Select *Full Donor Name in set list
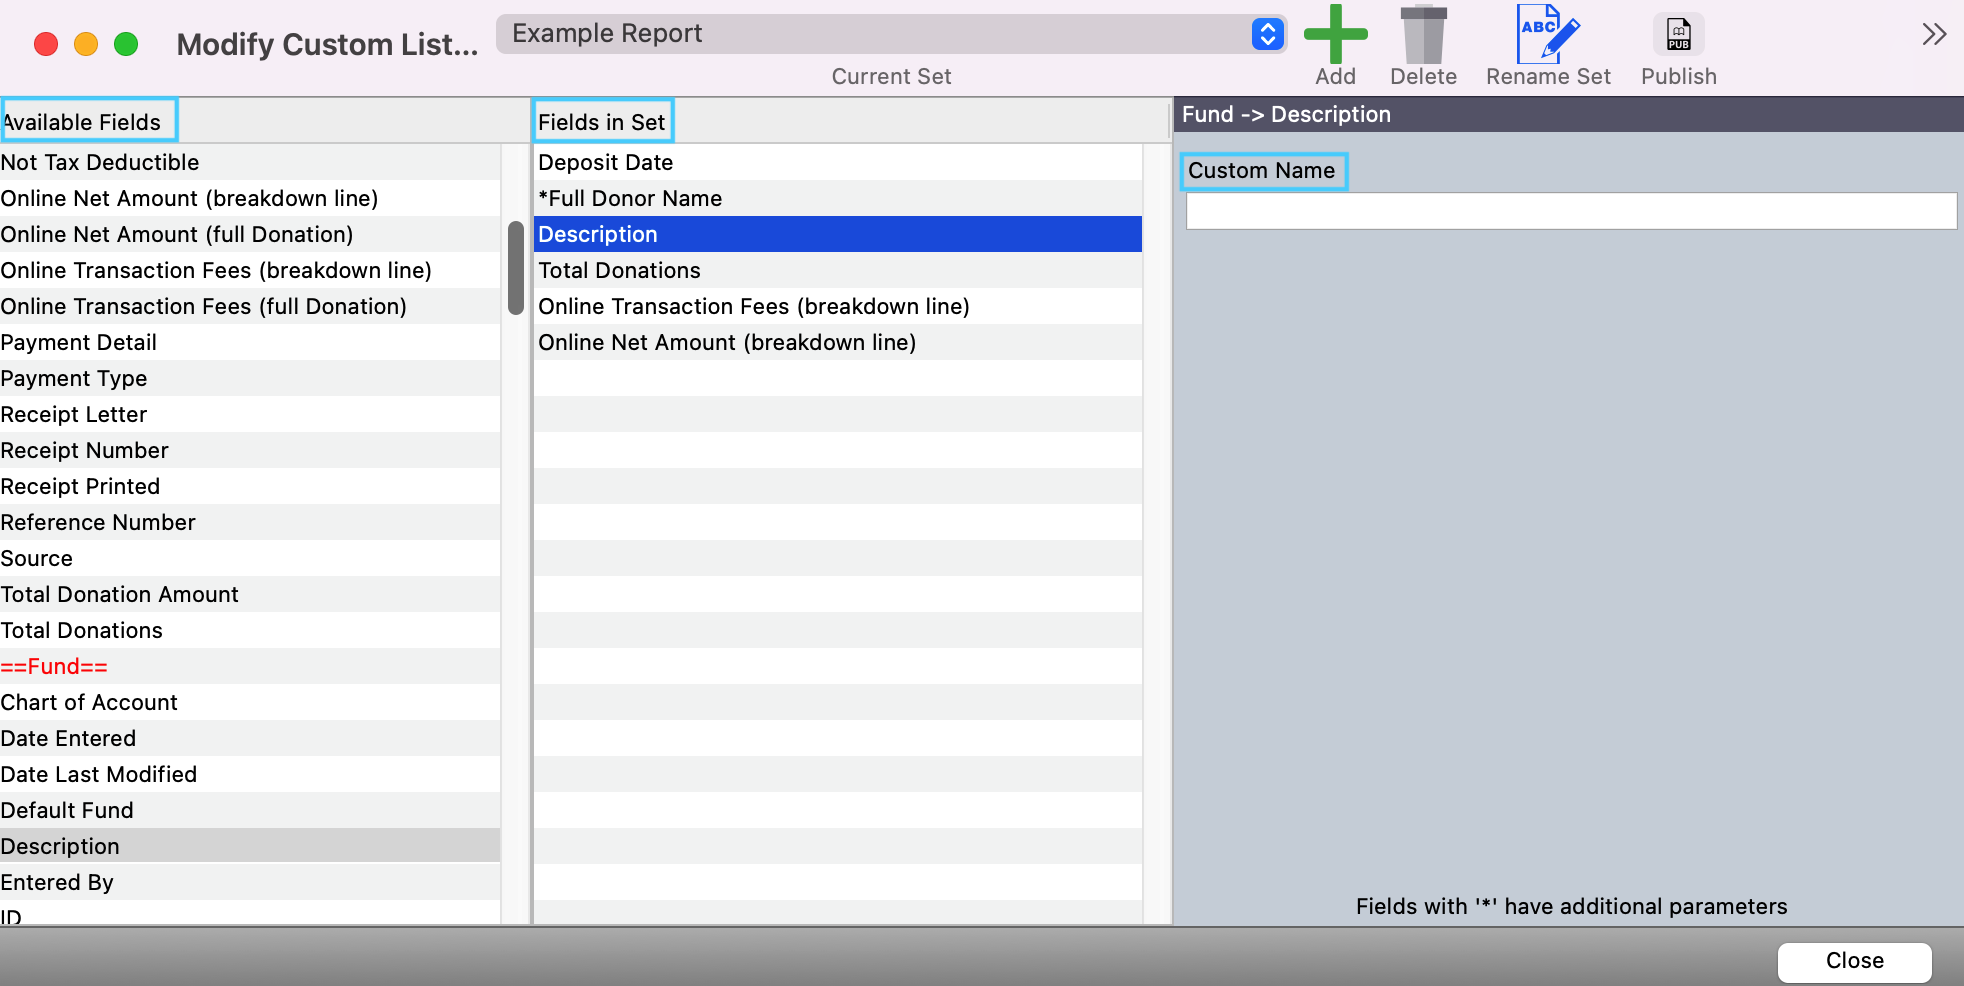 pyautogui.click(x=630, y=198)
